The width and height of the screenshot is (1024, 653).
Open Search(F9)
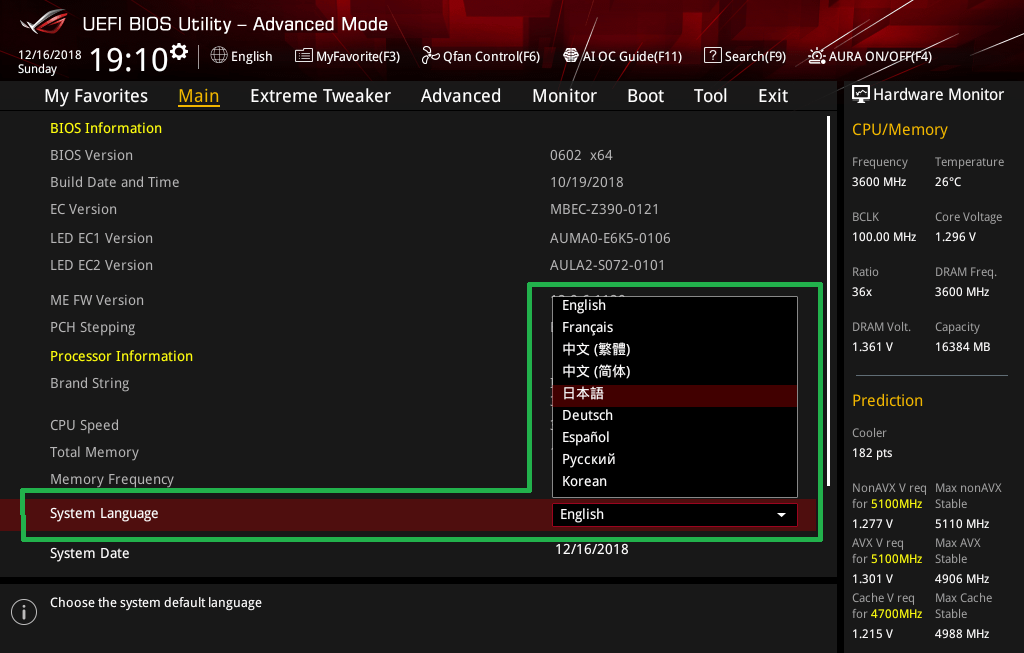pos(745,56)
